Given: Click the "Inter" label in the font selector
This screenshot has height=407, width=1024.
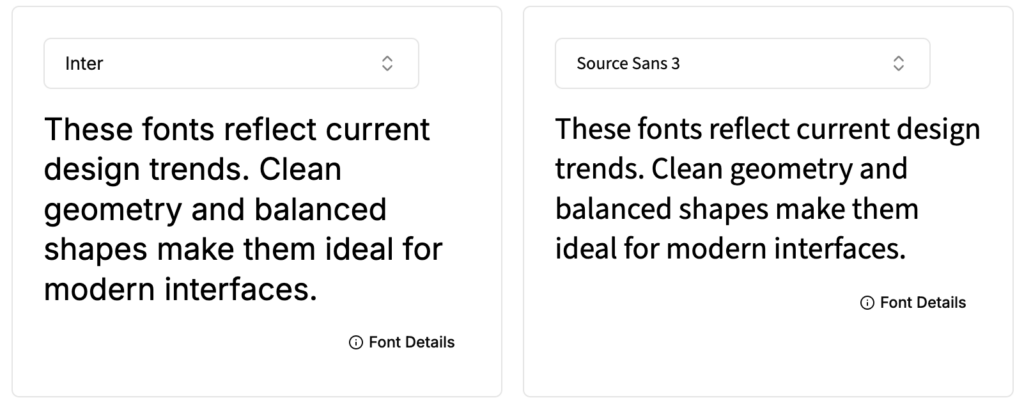Looking at the screenshot, I should pos(84,64).
